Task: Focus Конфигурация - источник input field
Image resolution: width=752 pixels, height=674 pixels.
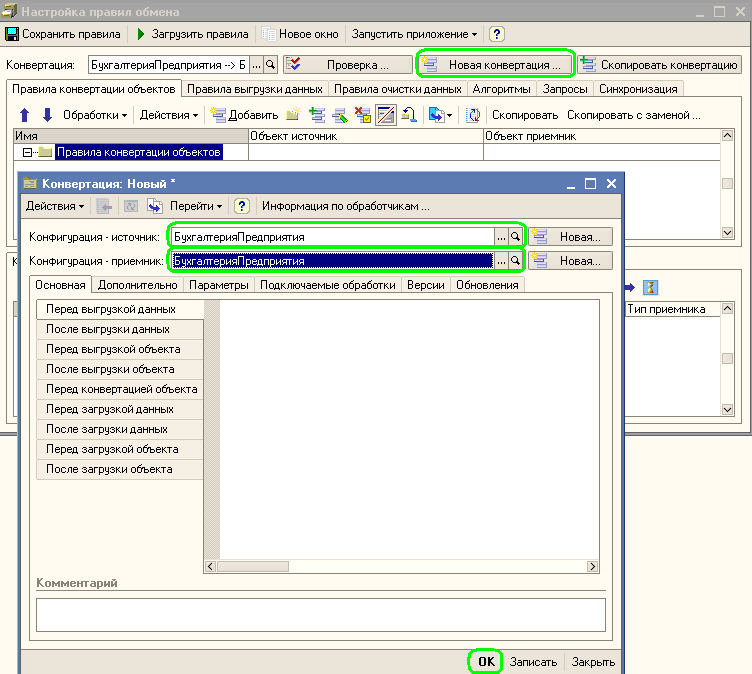Action: click(x=333, y=237)
